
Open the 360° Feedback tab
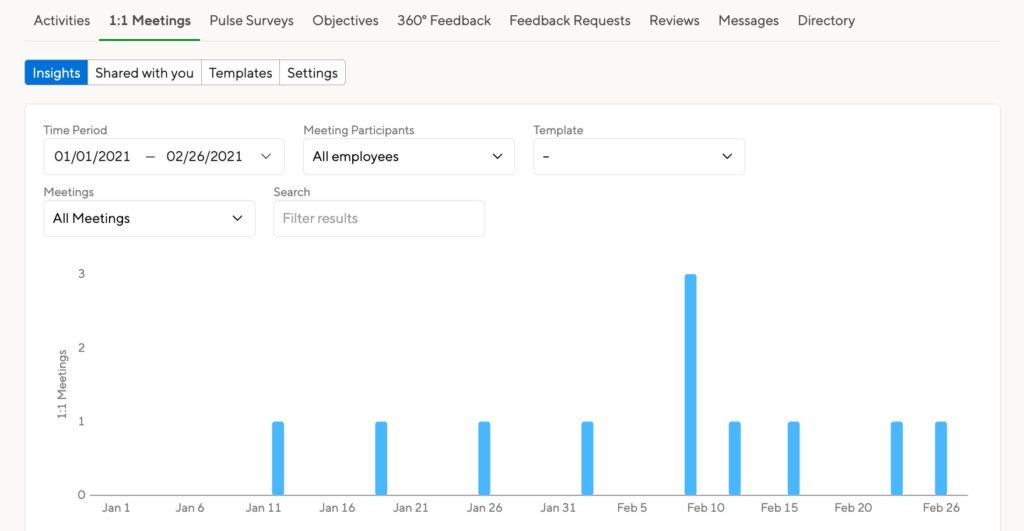pos(444,20)
